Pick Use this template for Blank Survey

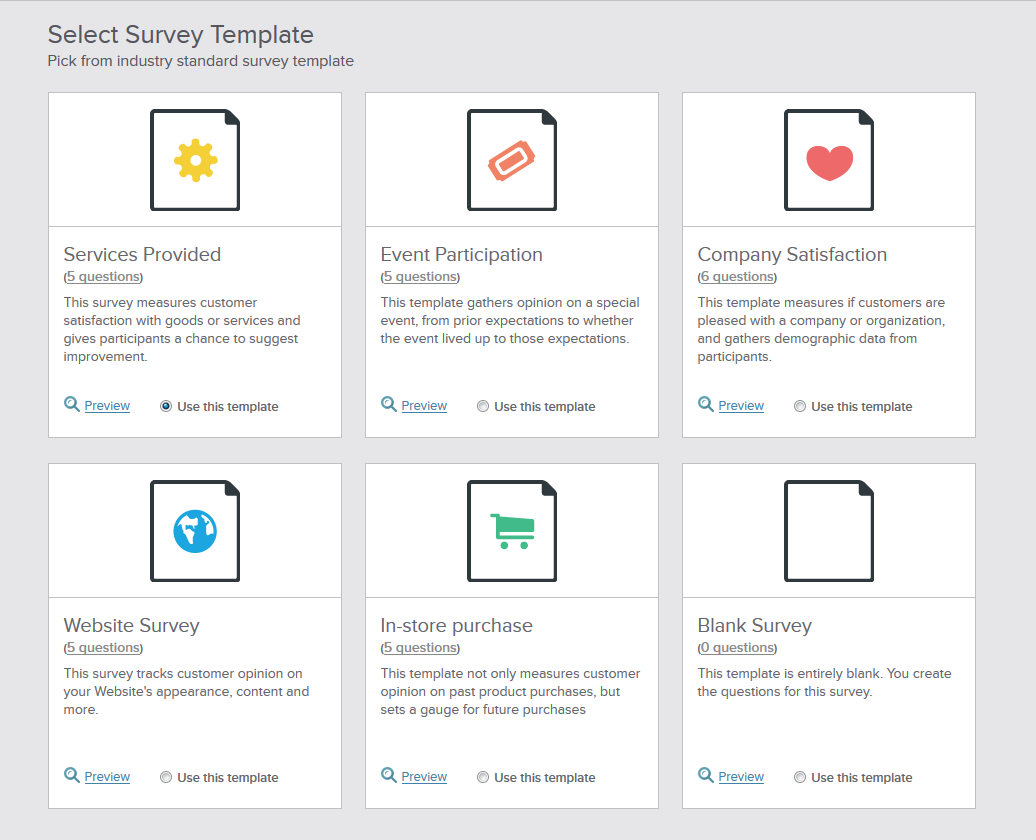800,777
